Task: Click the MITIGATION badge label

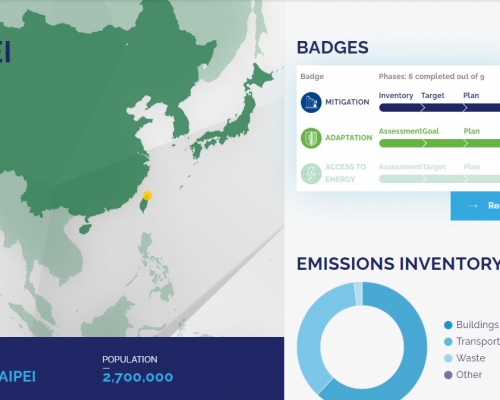Action: click(x=347, y=102)
